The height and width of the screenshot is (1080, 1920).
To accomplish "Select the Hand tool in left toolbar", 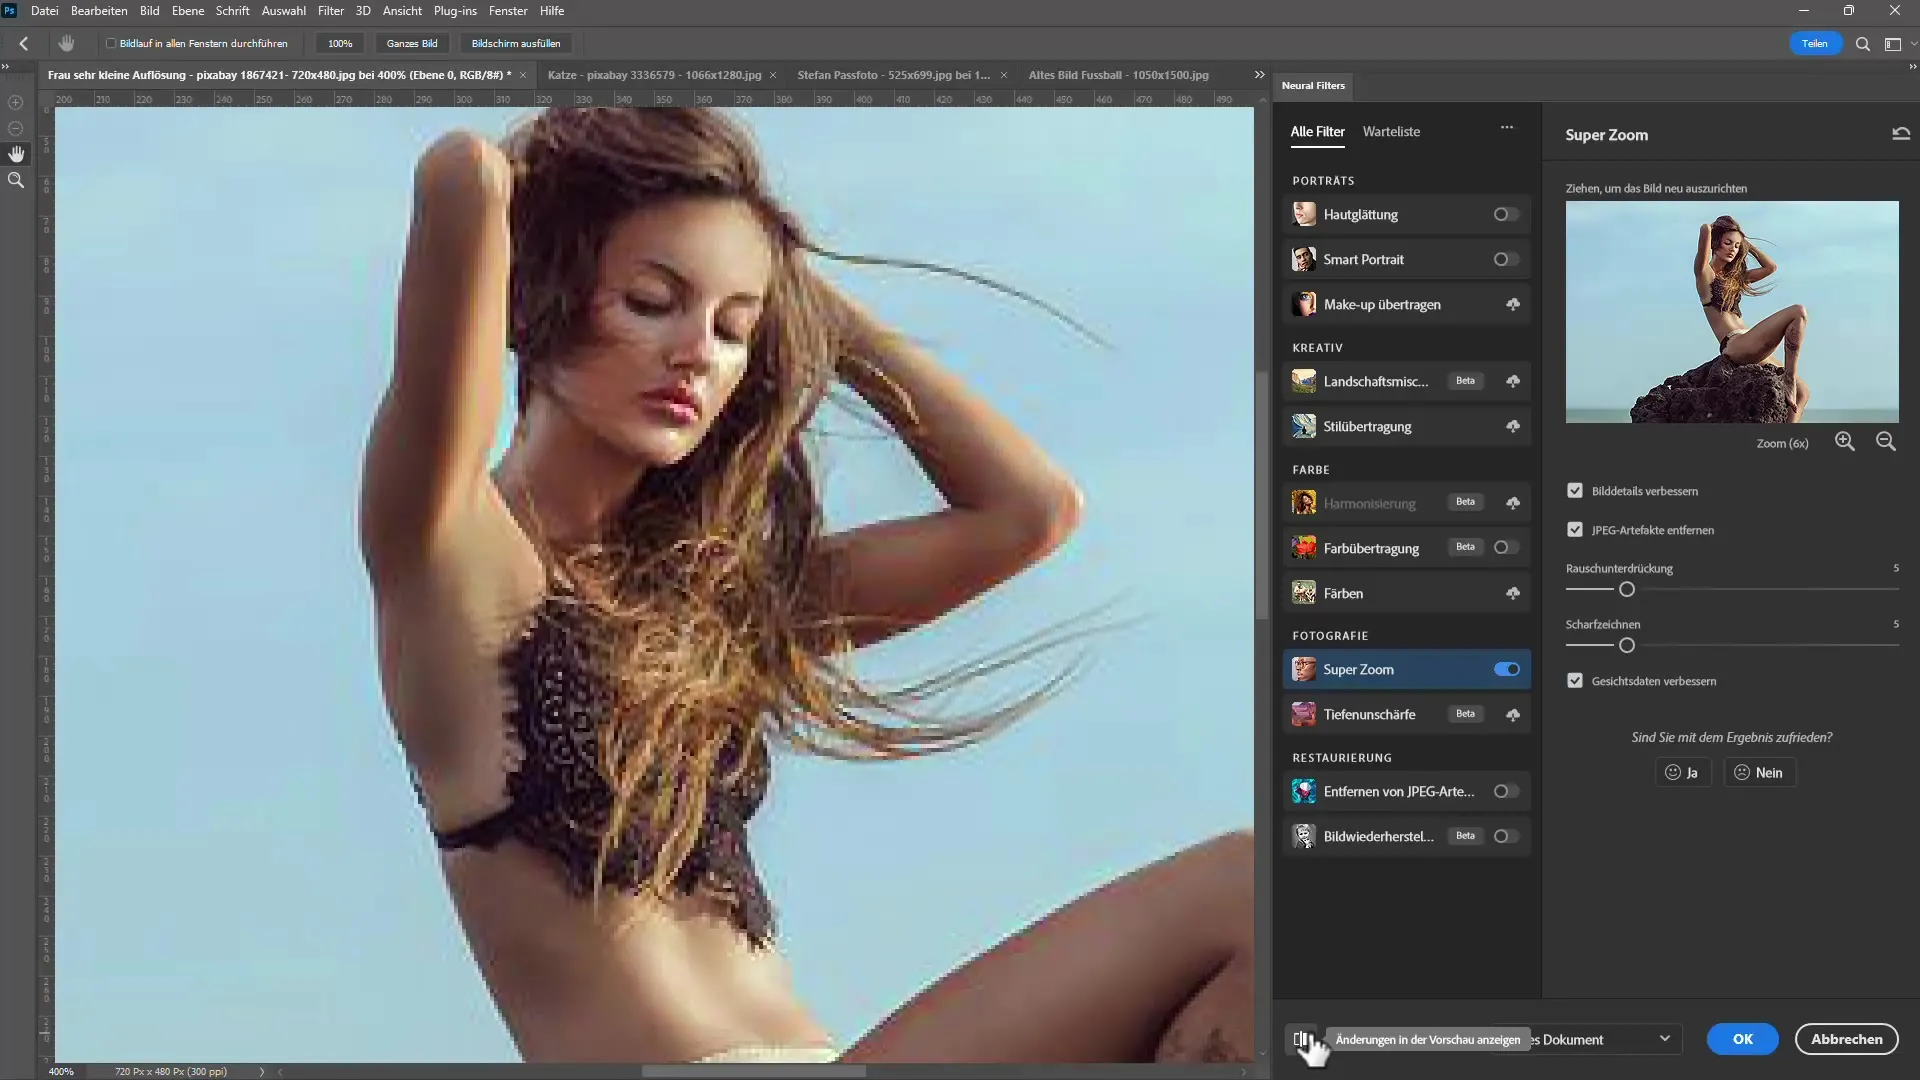I will point(16,154).
